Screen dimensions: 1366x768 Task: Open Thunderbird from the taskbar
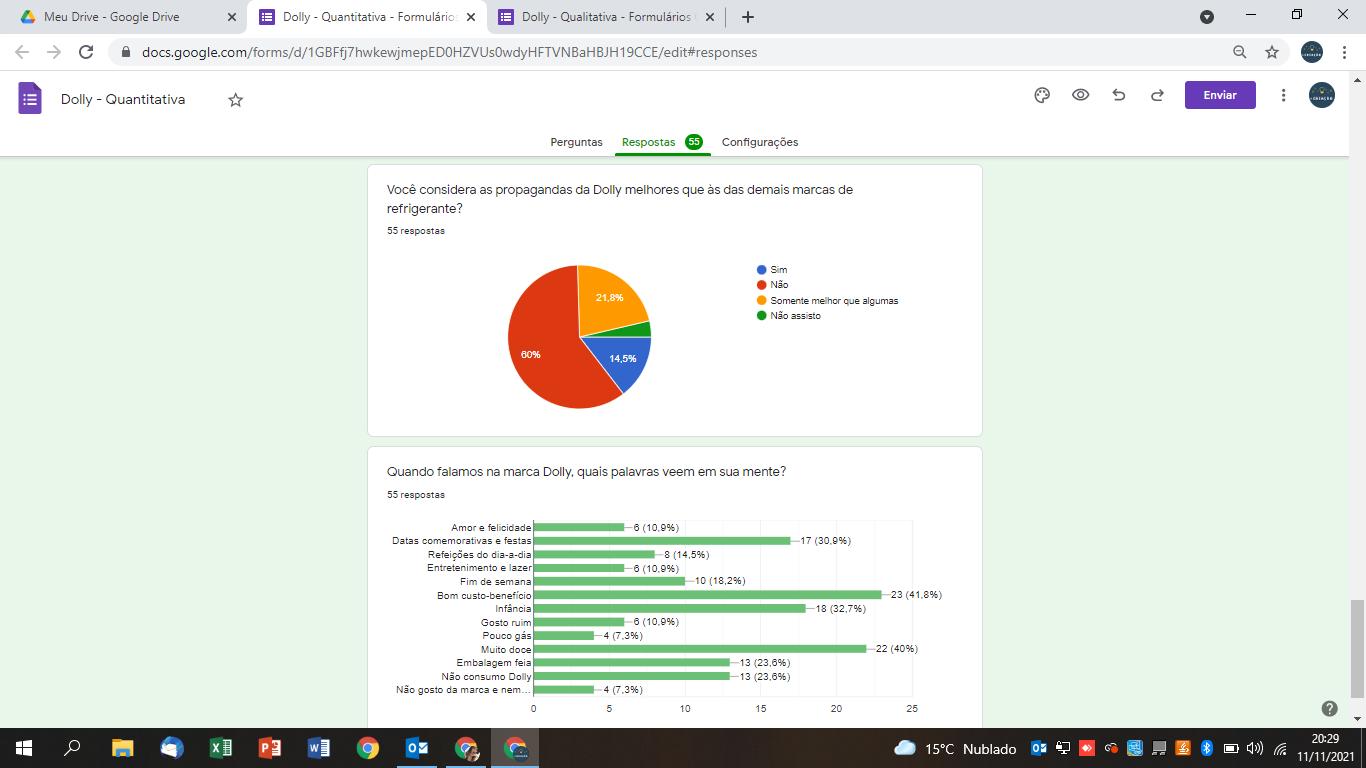click(172, 748)
